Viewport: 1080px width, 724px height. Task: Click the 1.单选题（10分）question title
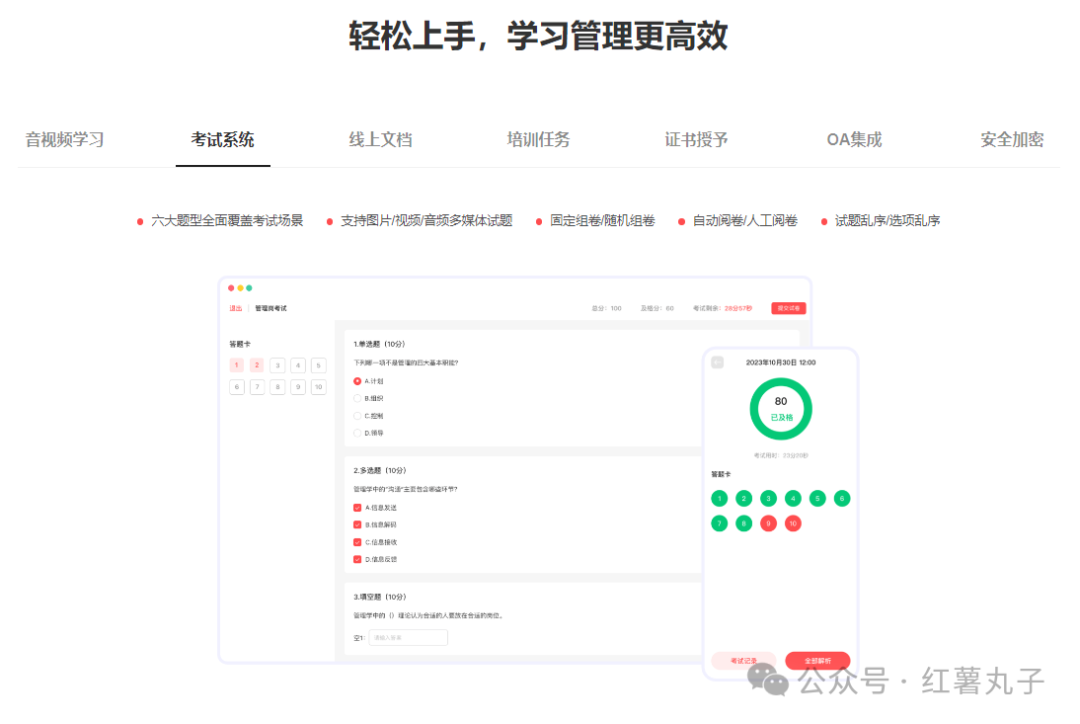pos(380,344)
